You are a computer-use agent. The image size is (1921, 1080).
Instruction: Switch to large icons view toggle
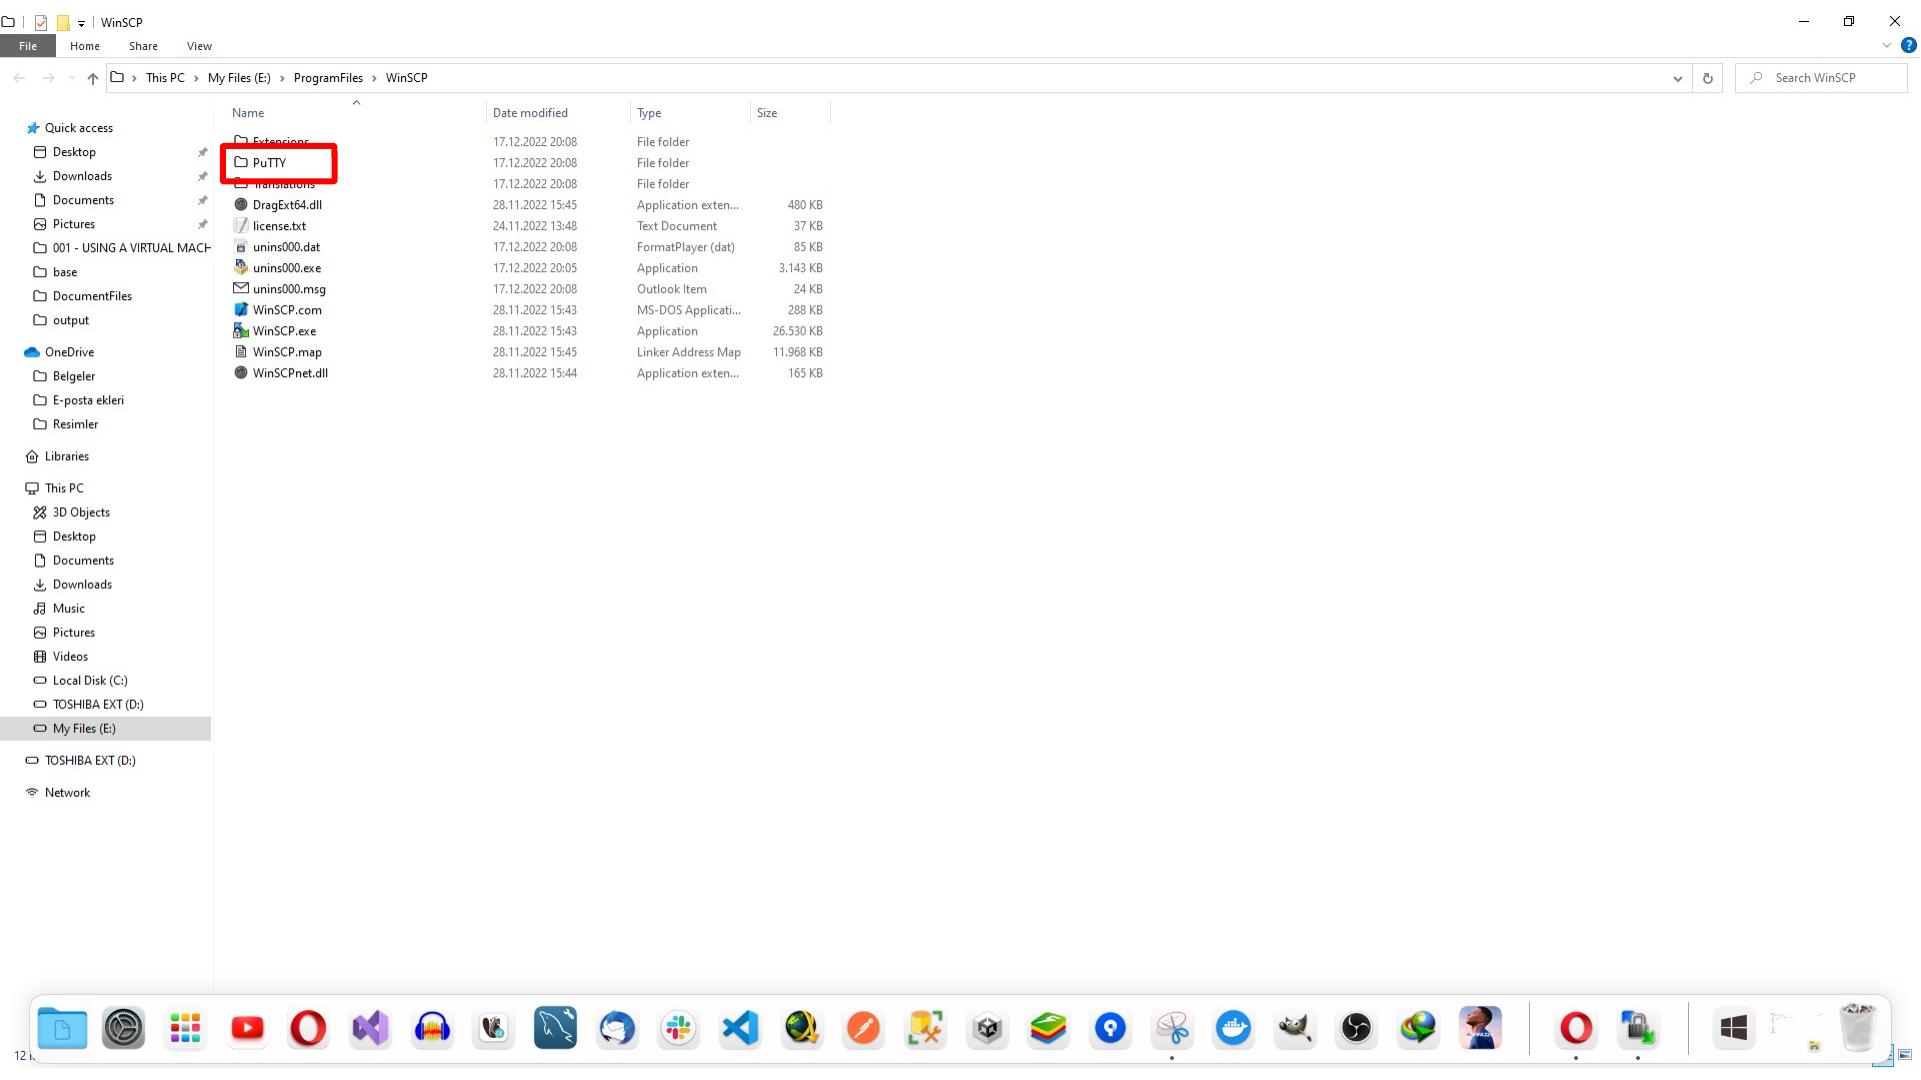point(1905,1054)
